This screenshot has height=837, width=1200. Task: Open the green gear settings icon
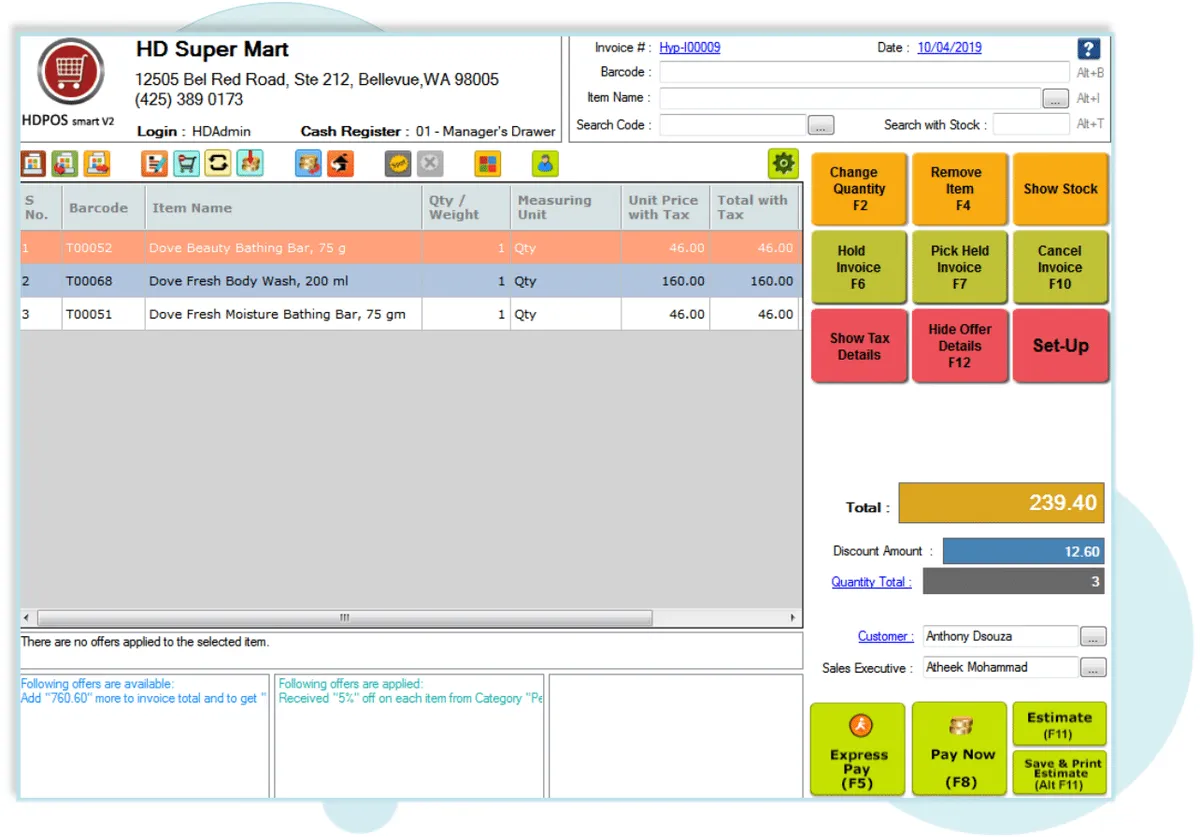coord(783,163)
